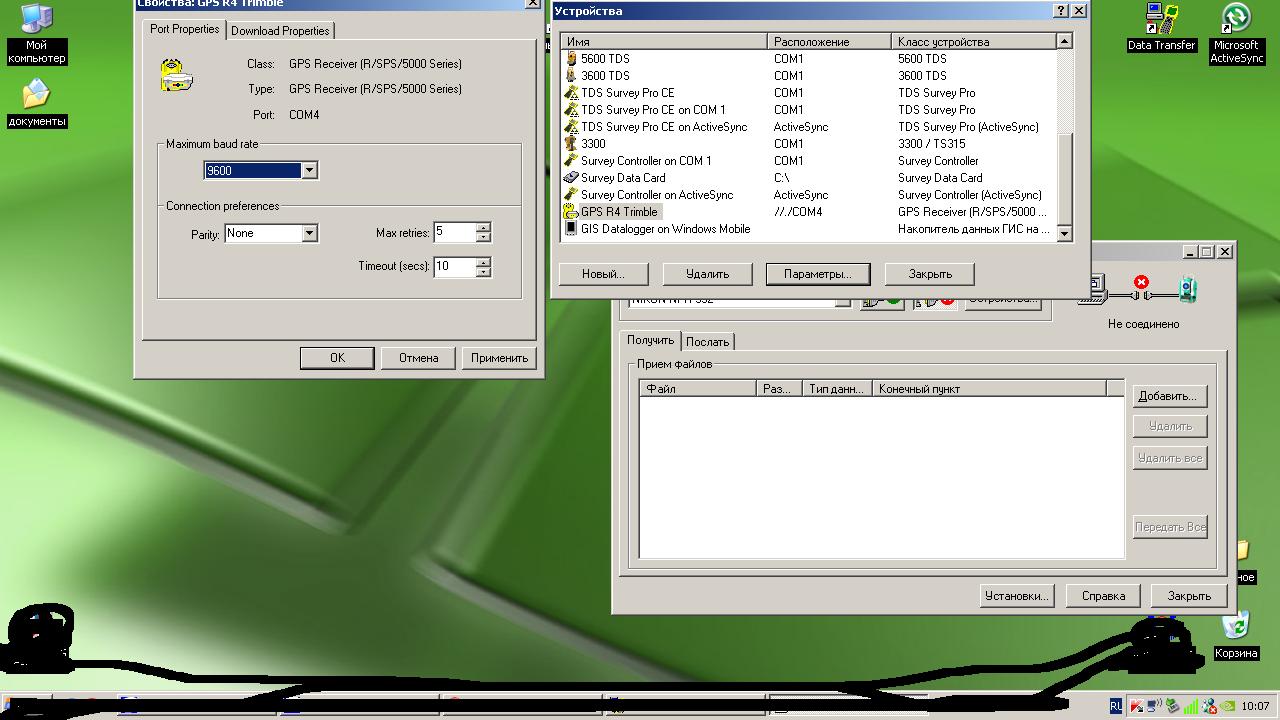1280x720 pixels.
Task: Select the Послать tab in Data Transfer
Action: point(708,342)
